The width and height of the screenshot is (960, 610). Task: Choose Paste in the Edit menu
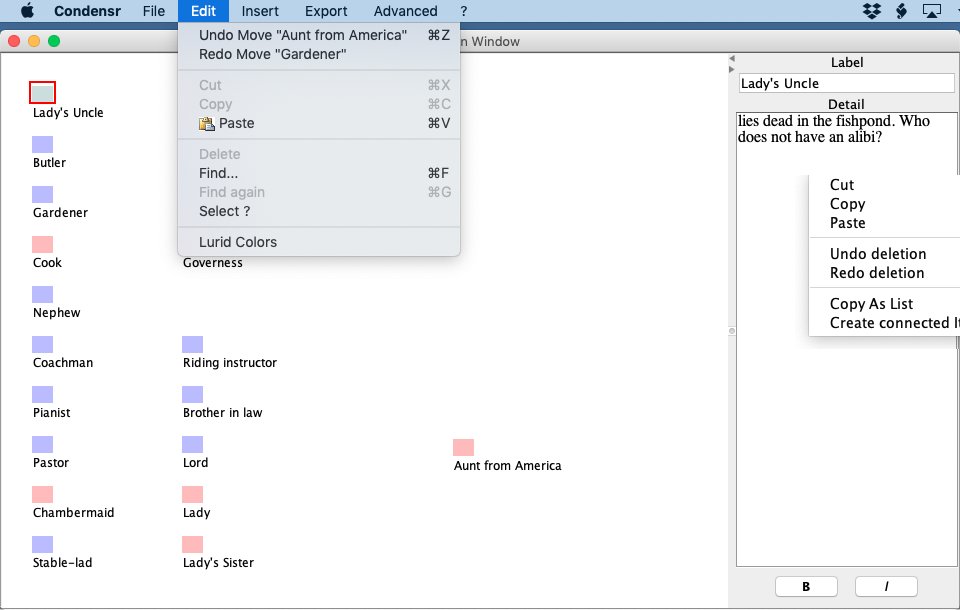click(319, 123)
